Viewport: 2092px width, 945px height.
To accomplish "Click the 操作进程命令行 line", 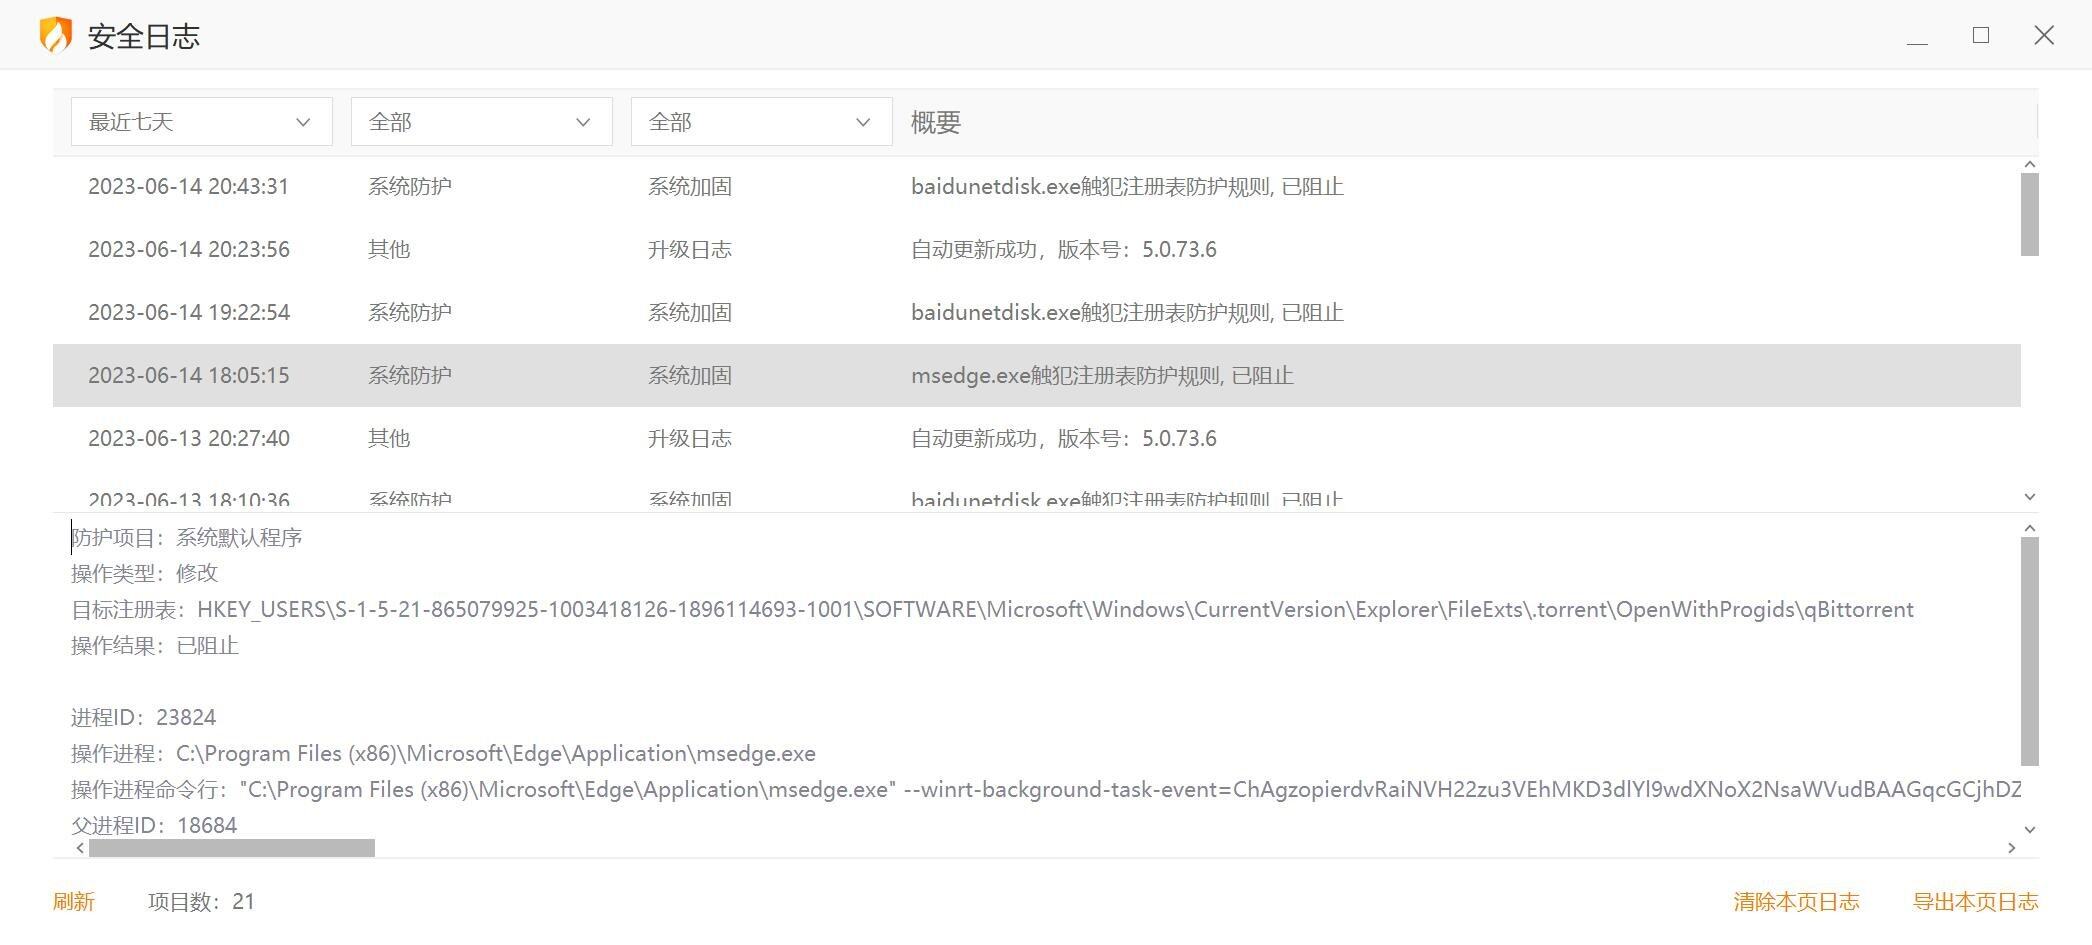I will [x=1046, y=790].
